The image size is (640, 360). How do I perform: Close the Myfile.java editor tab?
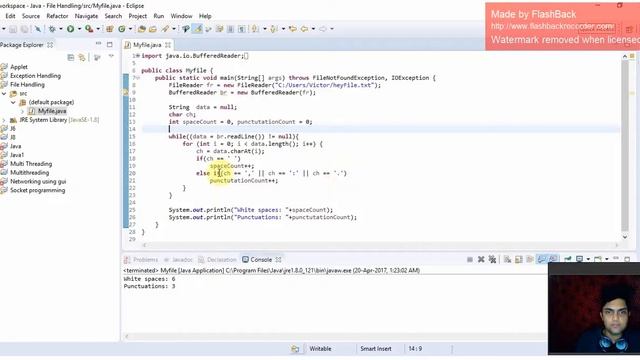click(168, 45)
